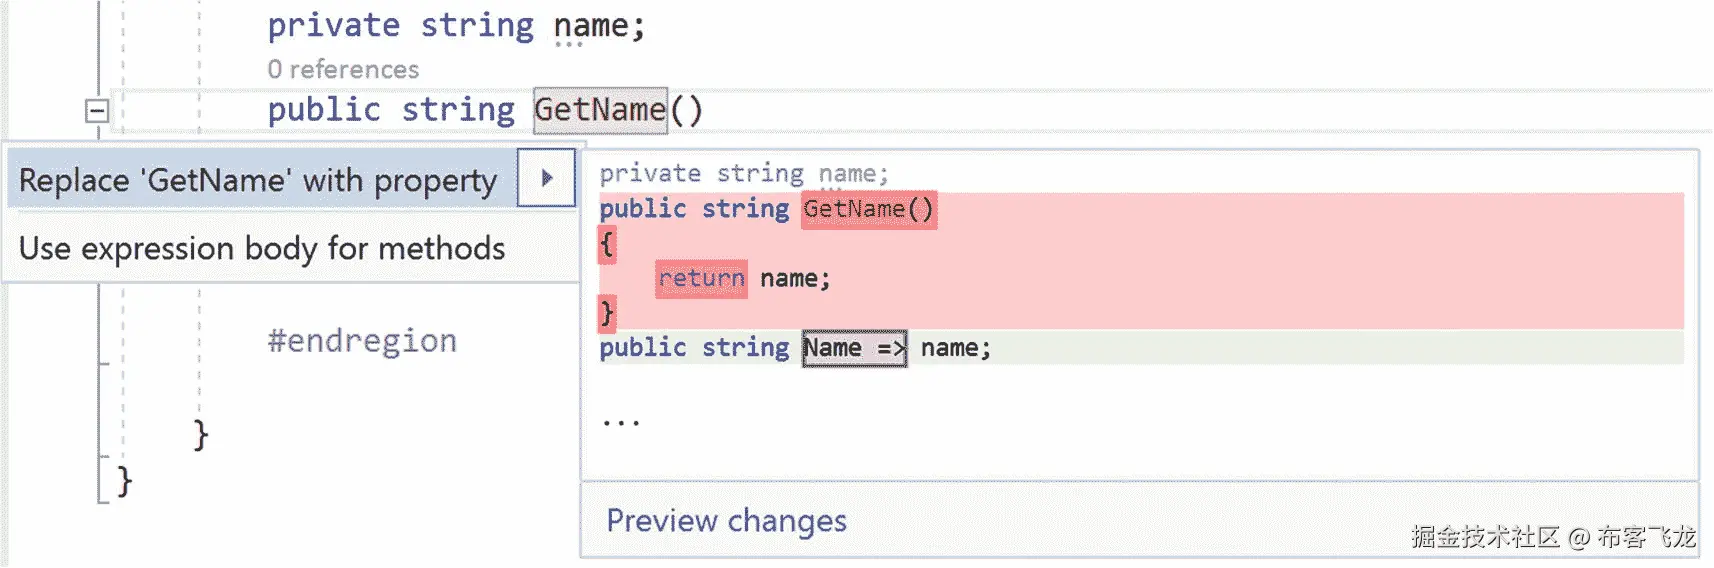Click the red-highlighted GetName() in the preview
Image resolution: width=1714 pixels, height=568 pixels.
point(868,209)
